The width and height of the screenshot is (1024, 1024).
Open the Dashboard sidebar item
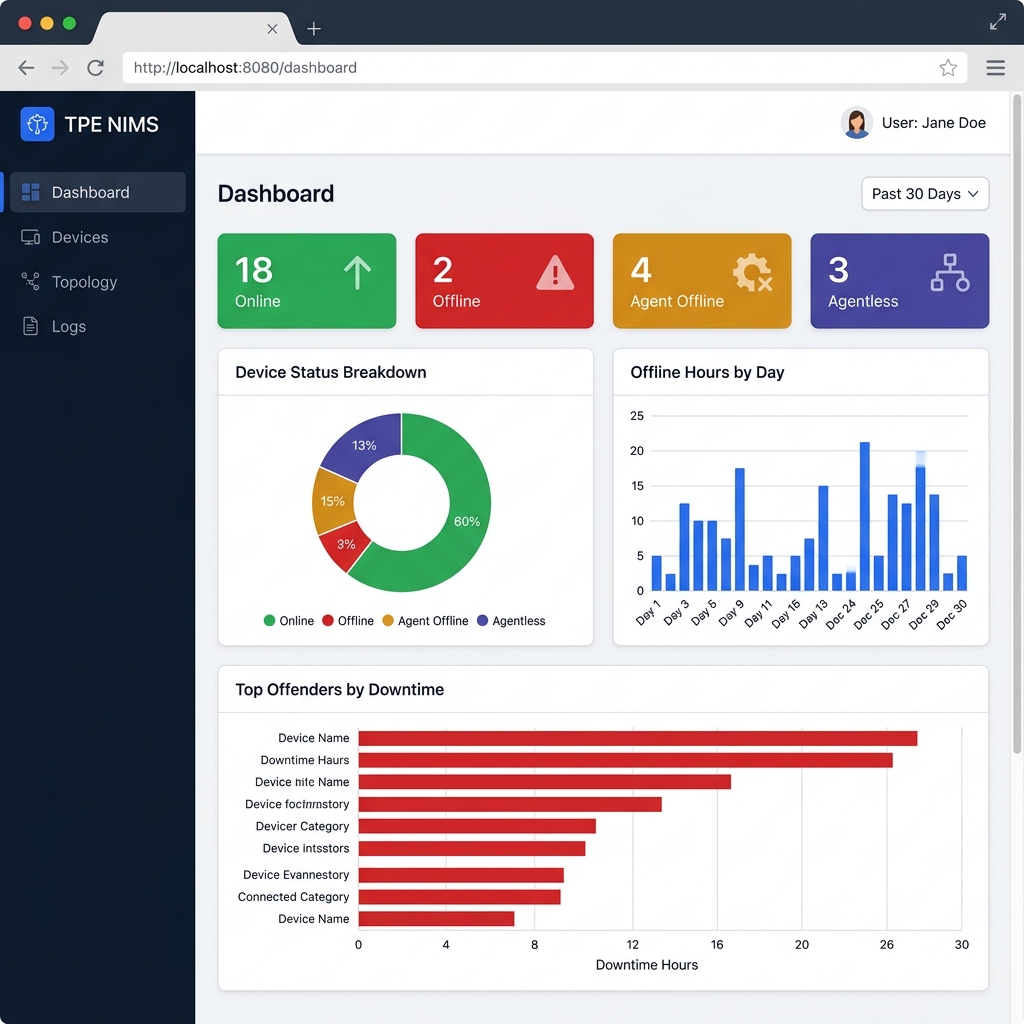click(x=98, y=192)
